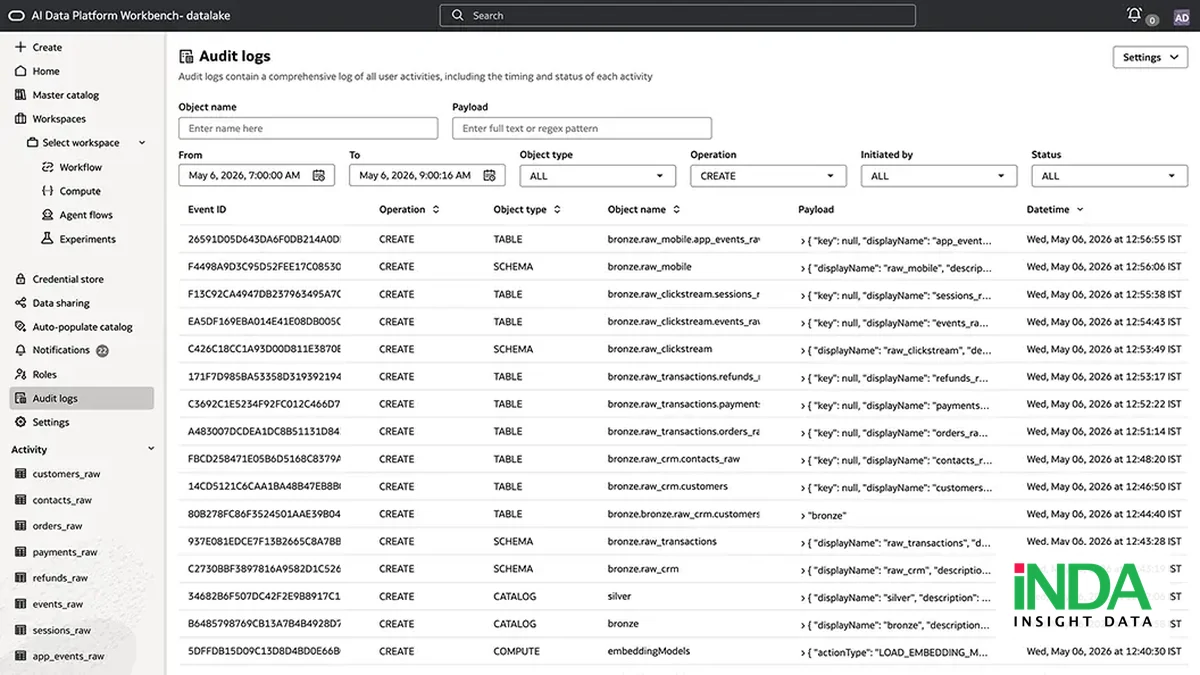Click the Settings gear icon in the sidebar
Image resolution: width=1200 pixels, height=675 pixels.
coord(21,422)
